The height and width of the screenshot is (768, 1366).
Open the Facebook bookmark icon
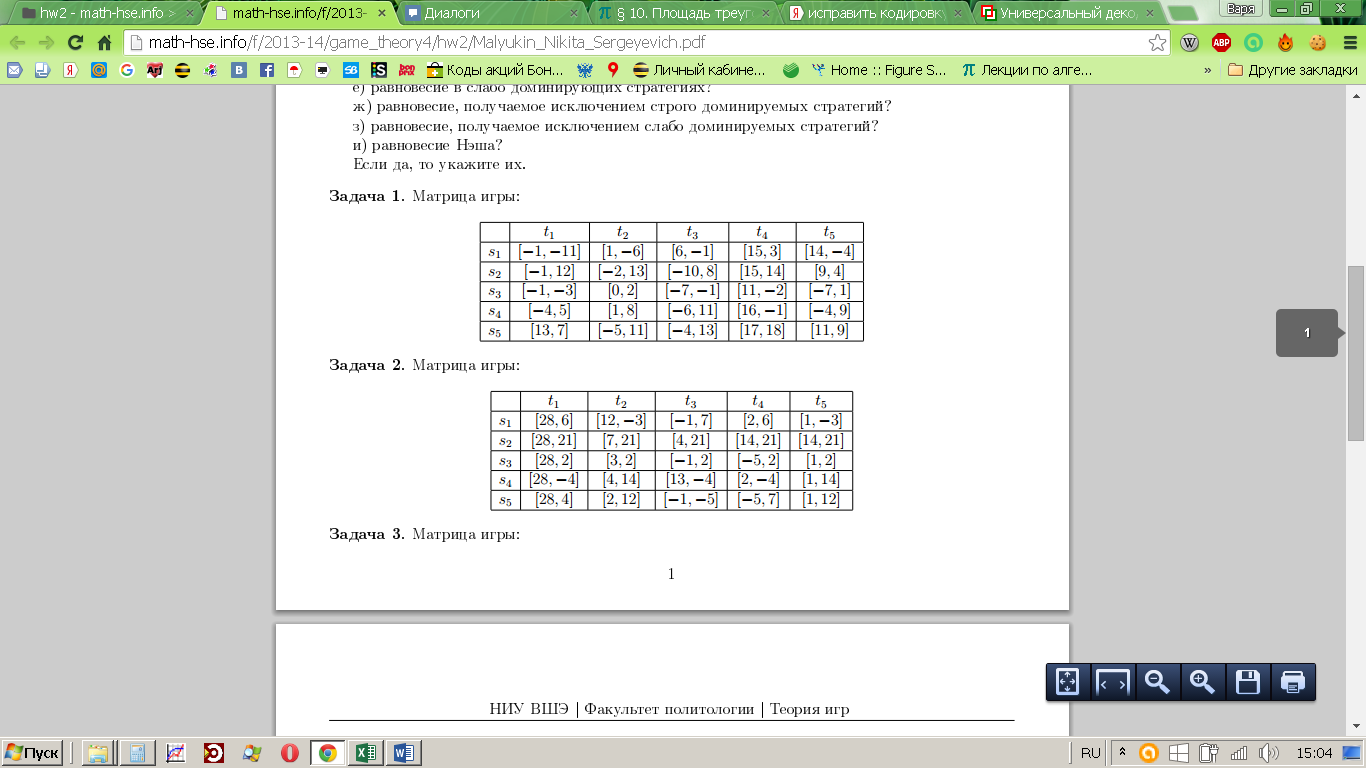(x=267, y=70)
